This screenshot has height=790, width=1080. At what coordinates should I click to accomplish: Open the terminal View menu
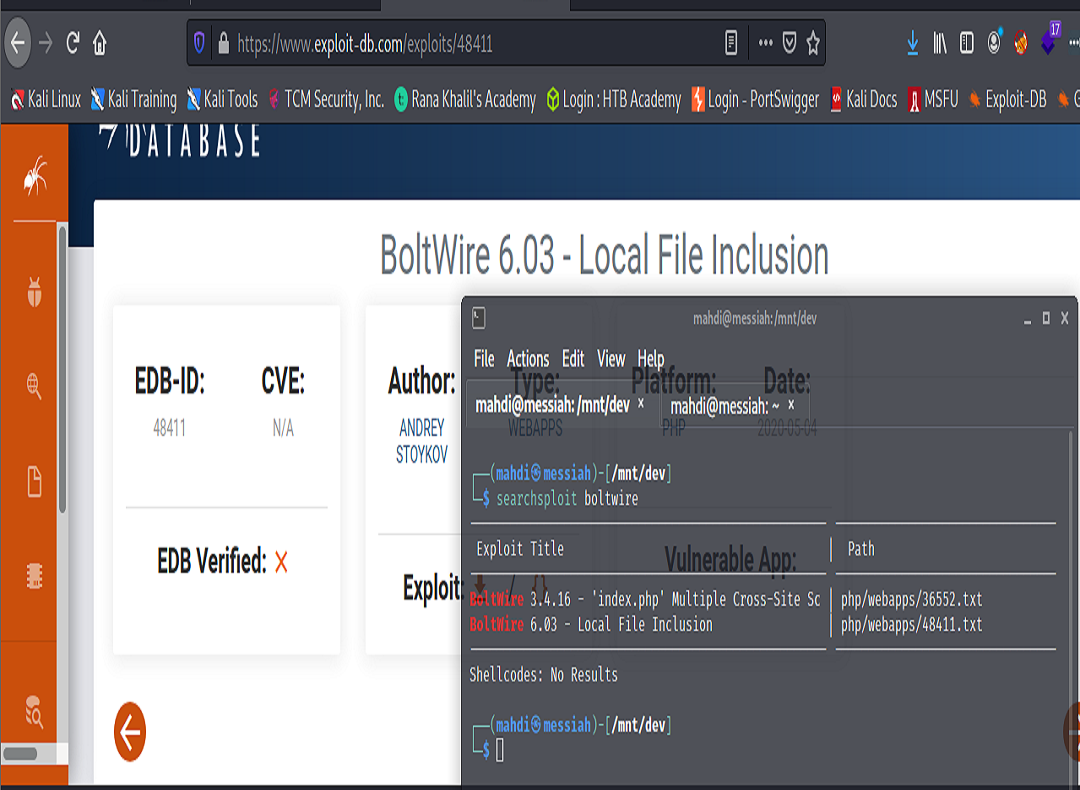(611, 359)
